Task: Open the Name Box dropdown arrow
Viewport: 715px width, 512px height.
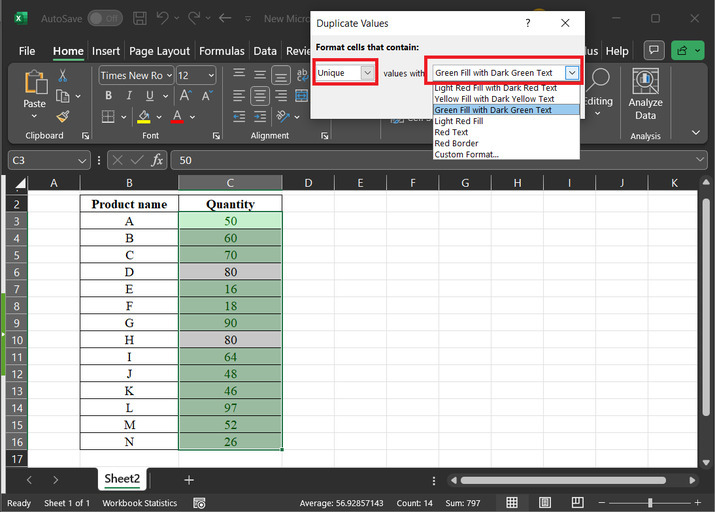Action: tap(83, 160)
